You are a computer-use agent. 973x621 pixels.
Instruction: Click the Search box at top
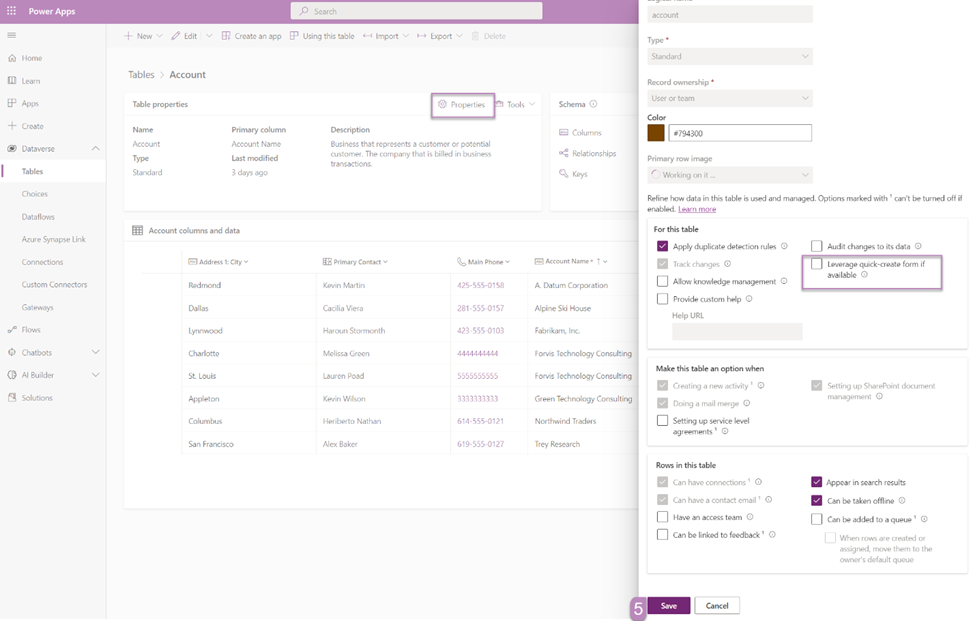click(416, 11)
